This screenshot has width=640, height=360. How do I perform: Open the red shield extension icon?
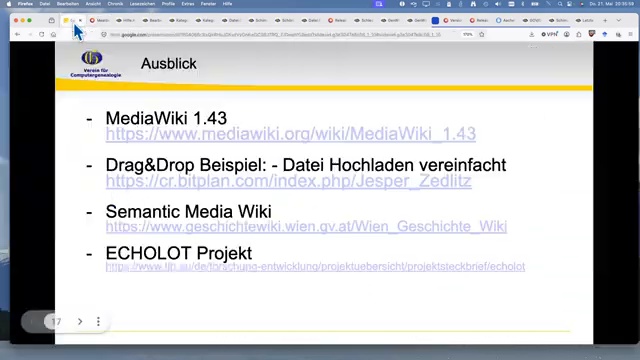click(x=591, y=34)
